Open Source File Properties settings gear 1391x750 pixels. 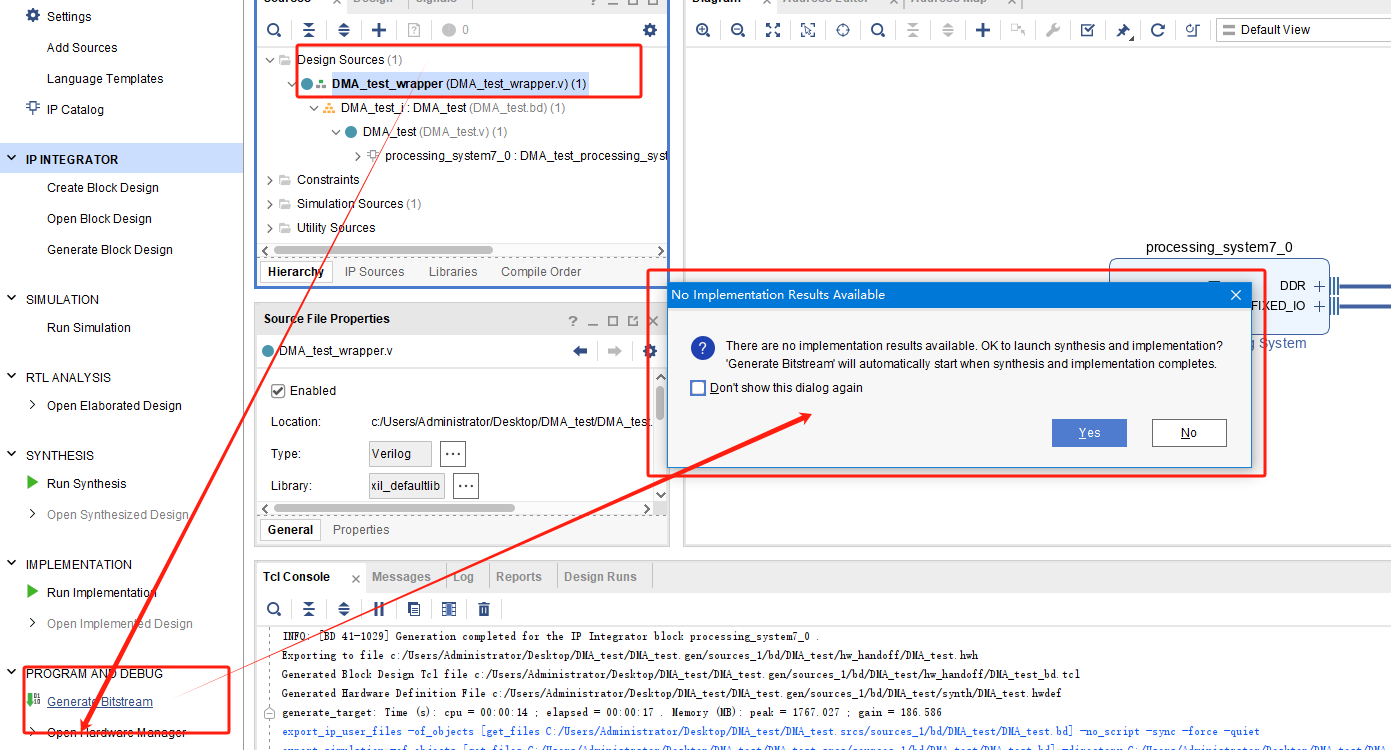pos(650,351)
